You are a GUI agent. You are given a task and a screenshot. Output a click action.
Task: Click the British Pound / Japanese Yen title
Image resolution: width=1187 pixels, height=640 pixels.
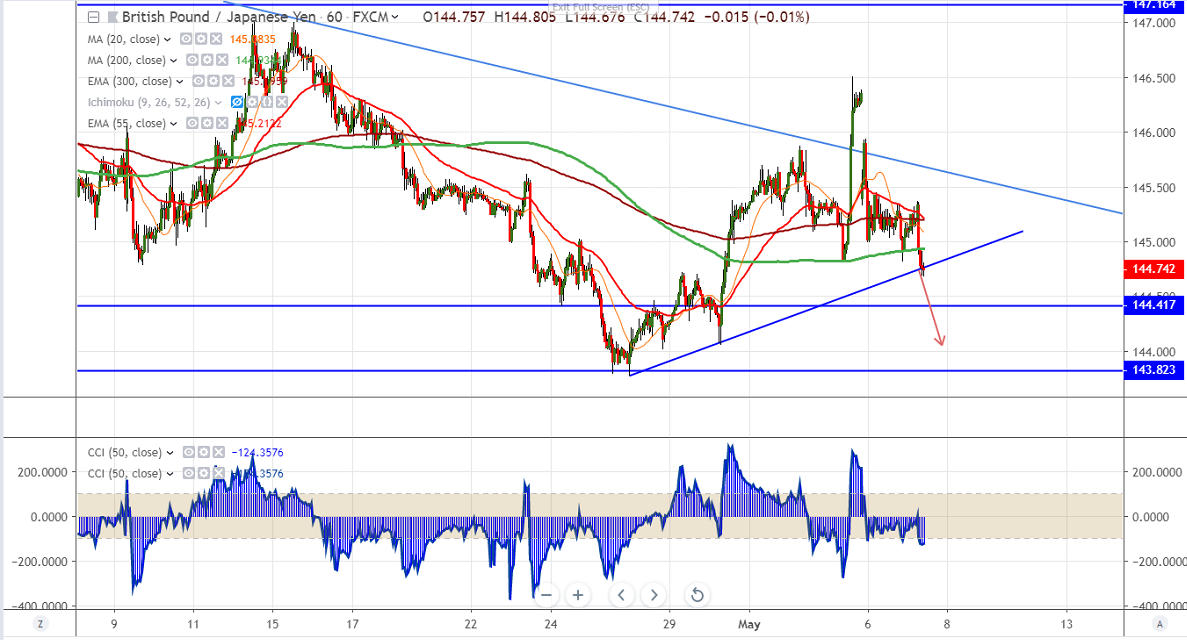(219, 17)
